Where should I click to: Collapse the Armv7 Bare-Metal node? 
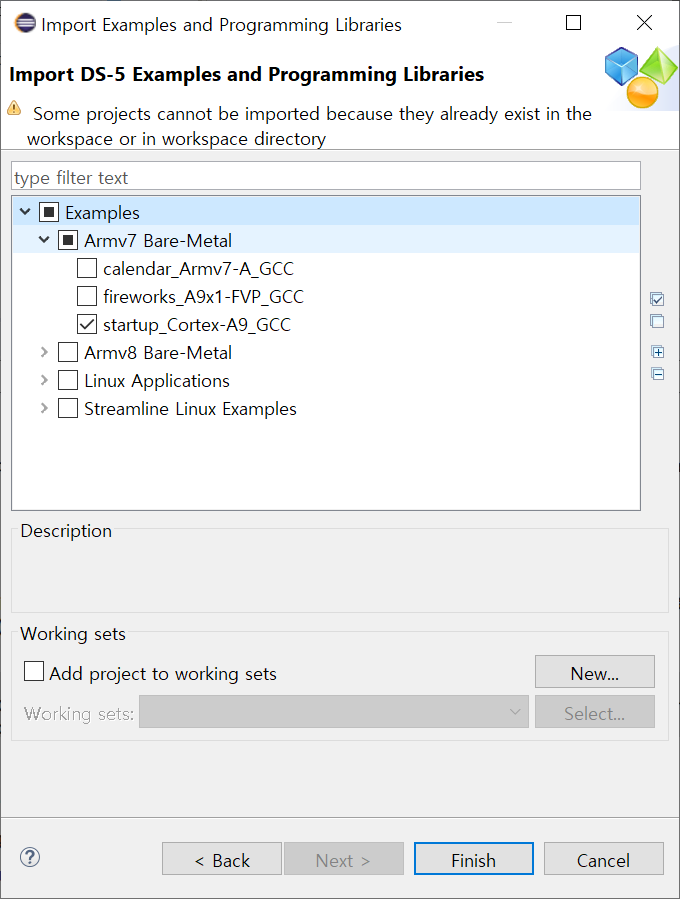click(x=44, y=240)
